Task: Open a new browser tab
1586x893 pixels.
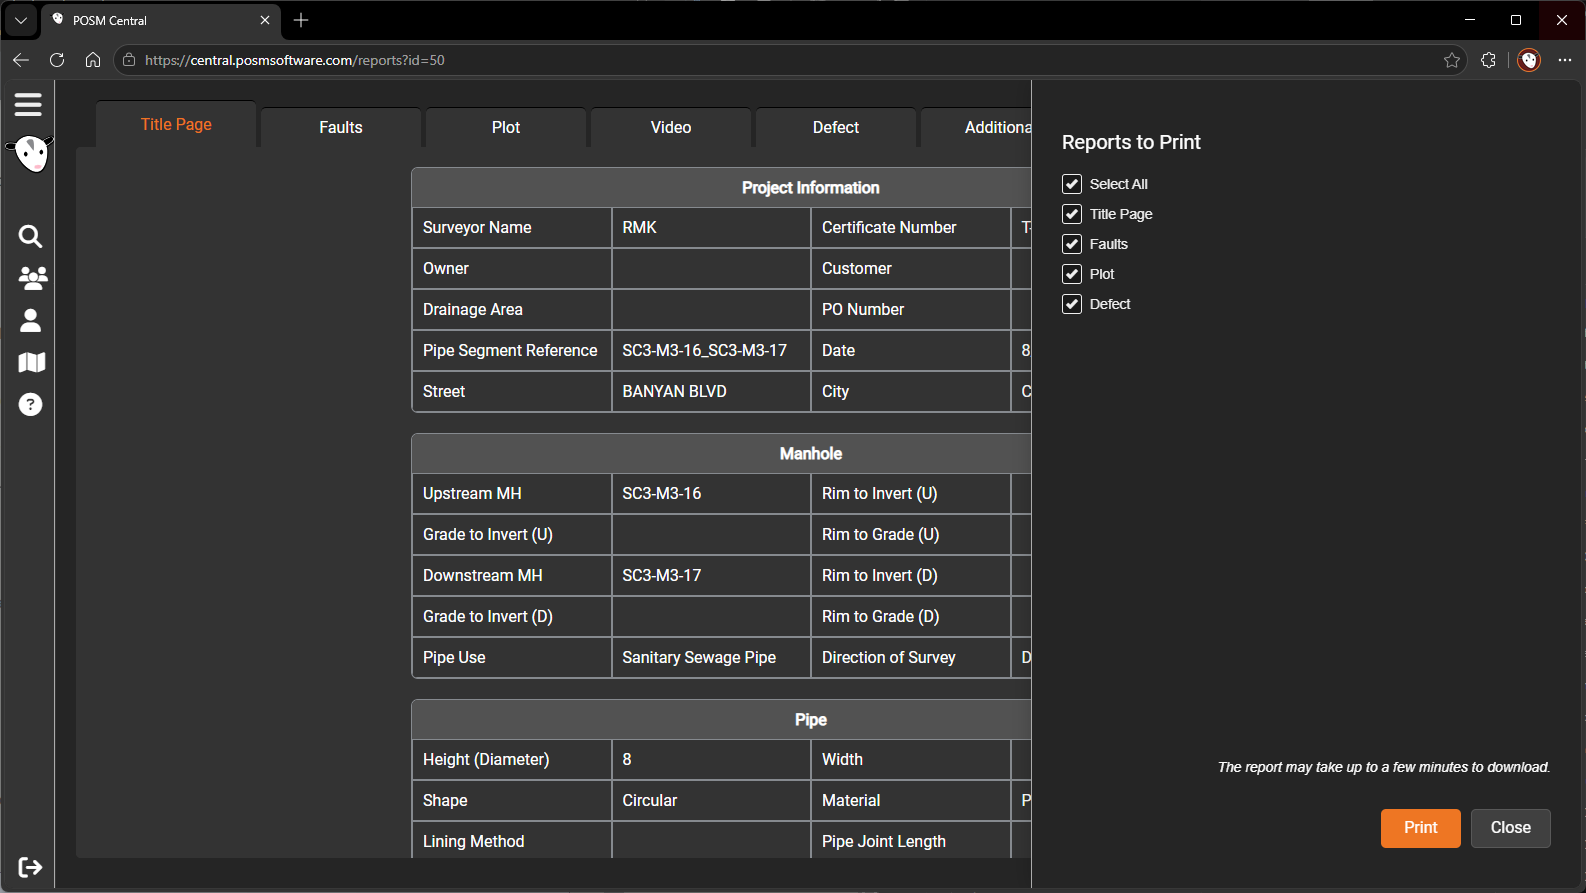Action: pos(301,20)
